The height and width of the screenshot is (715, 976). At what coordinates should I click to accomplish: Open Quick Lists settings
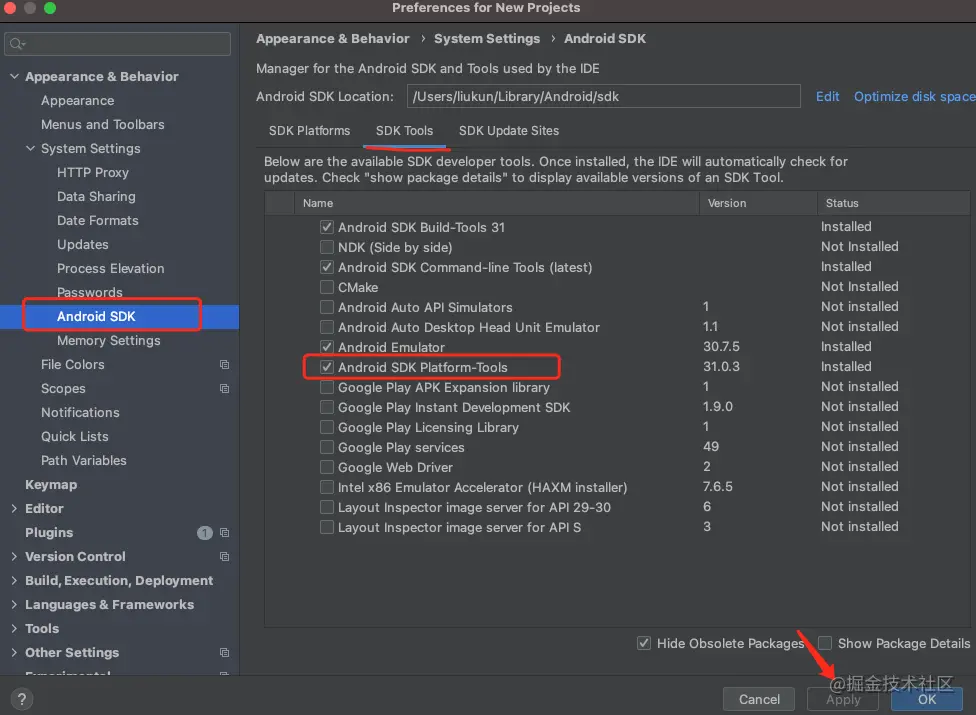[75, 437]
